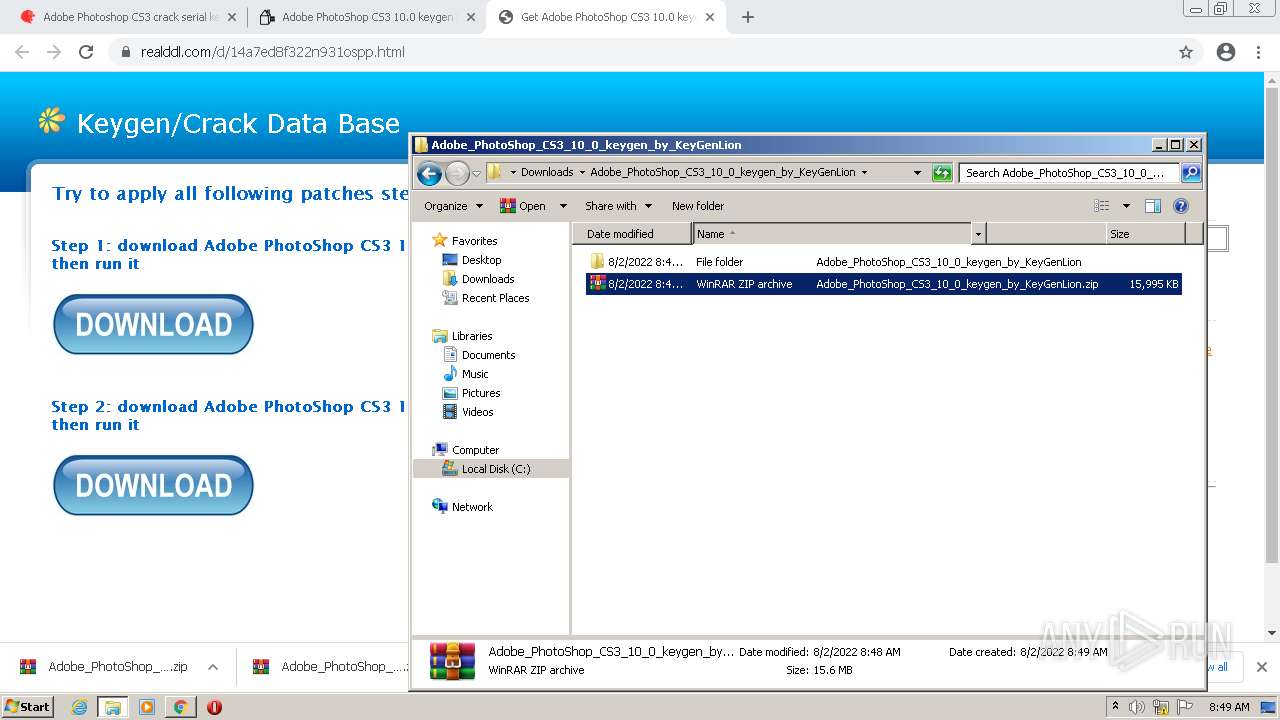Select Network in navigation pane
This screenshot has width=1280, height=720.
tap(472, 507)
